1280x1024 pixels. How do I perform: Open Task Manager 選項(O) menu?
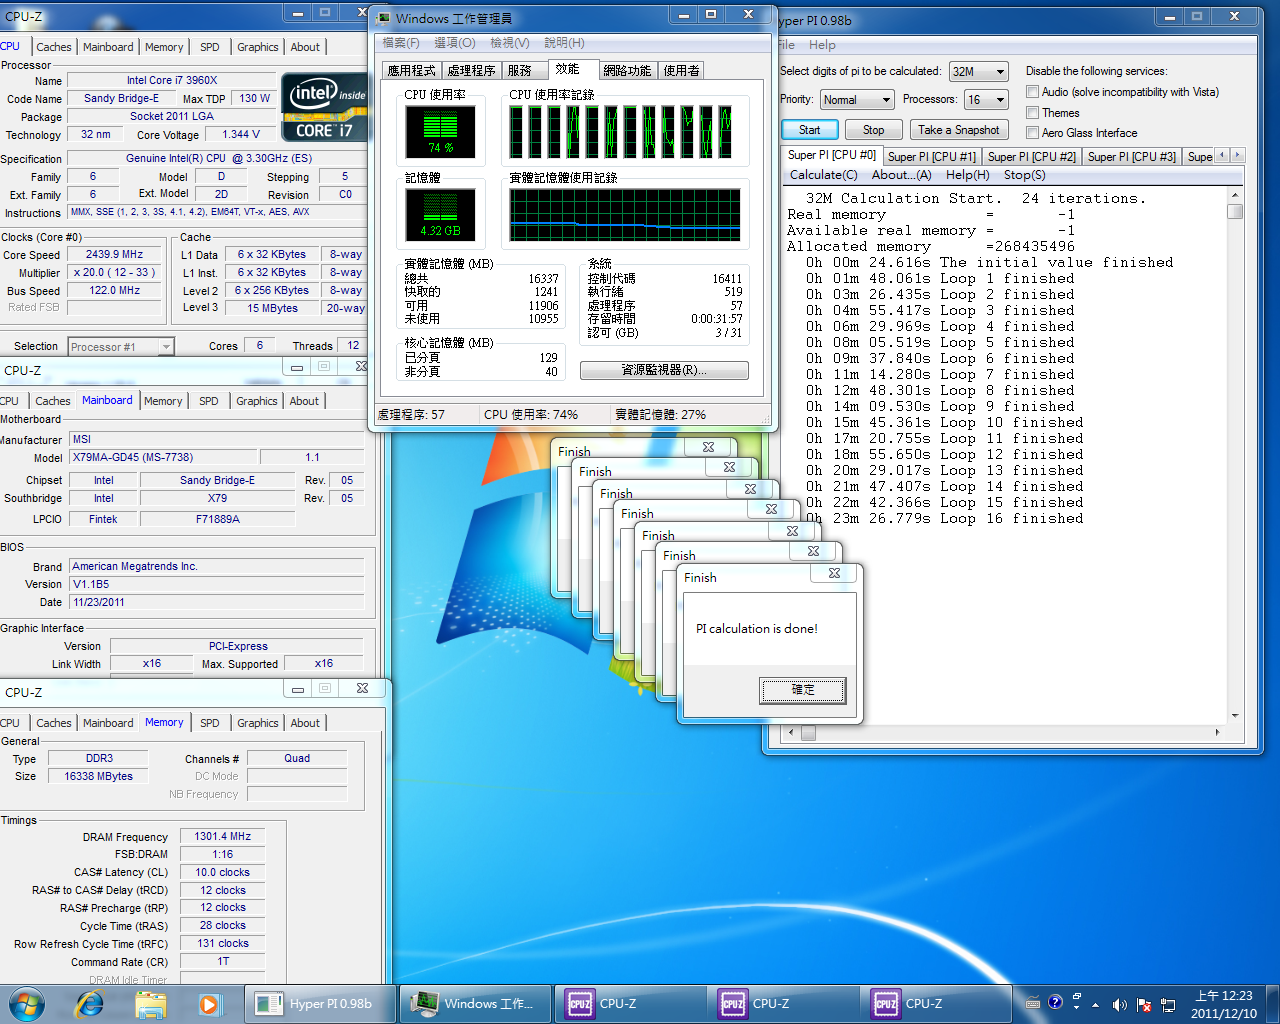(x=455, y=43)
